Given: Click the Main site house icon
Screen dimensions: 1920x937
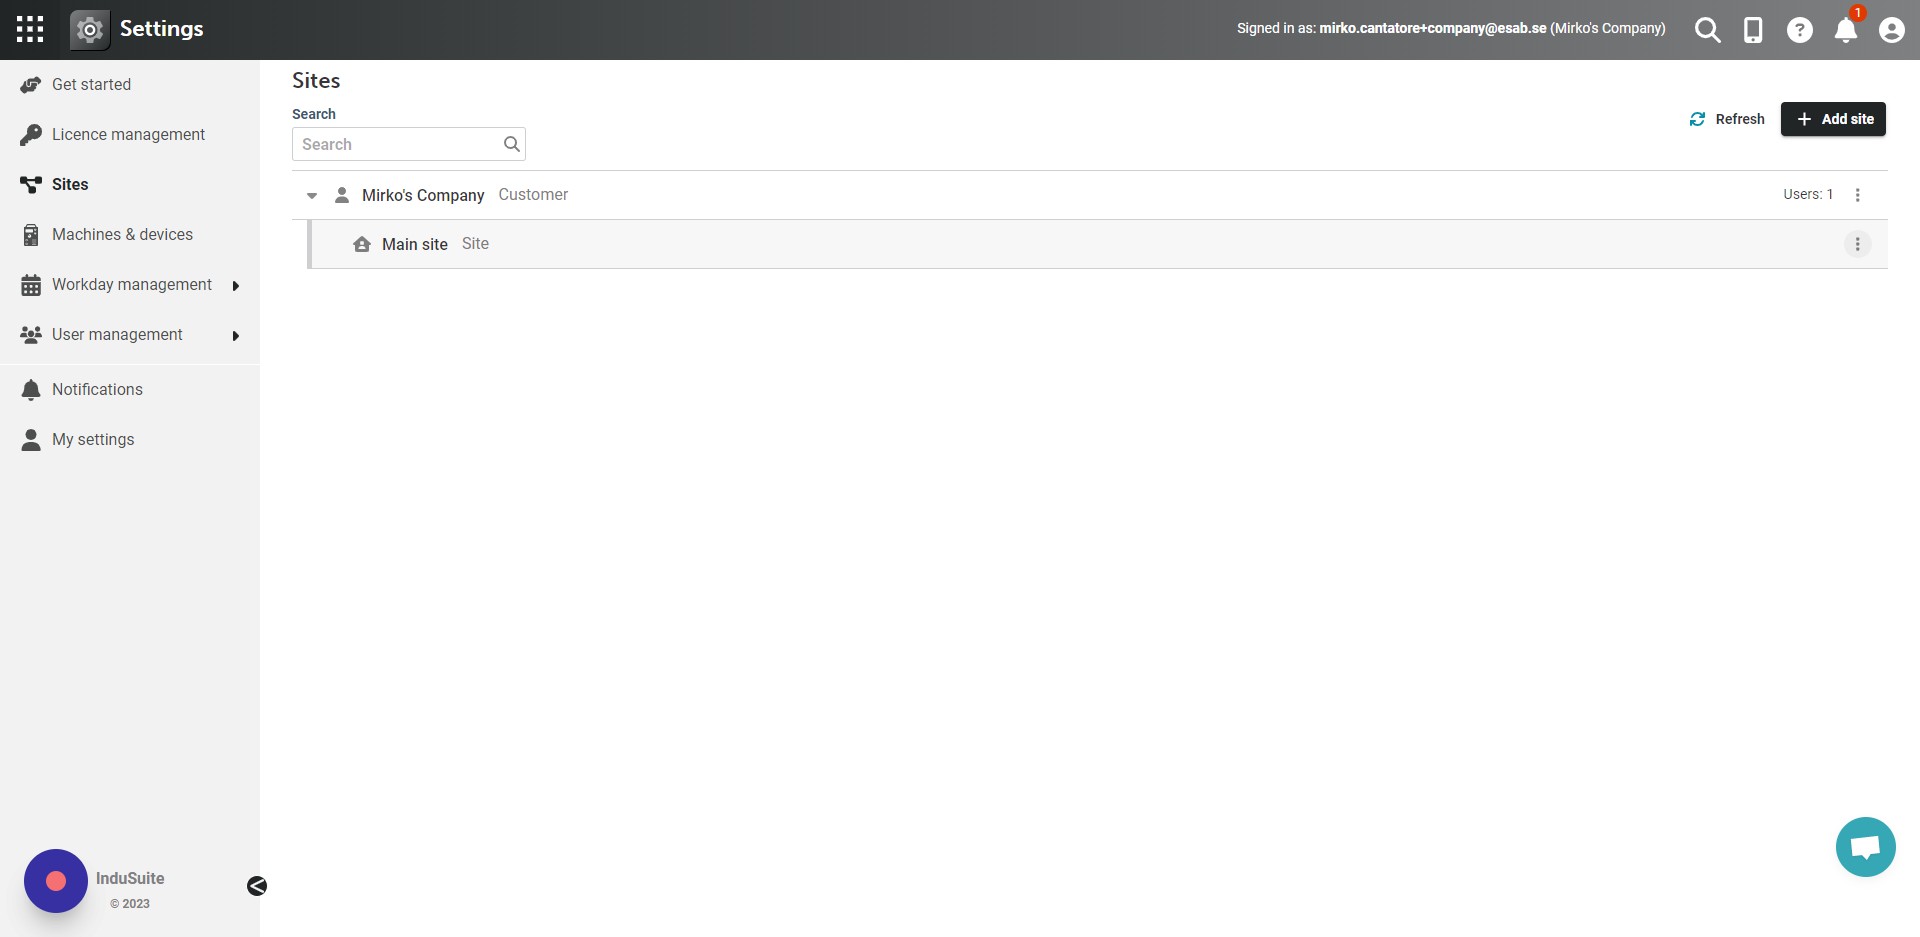Looking at the screenshot, I should pos(362,244).
